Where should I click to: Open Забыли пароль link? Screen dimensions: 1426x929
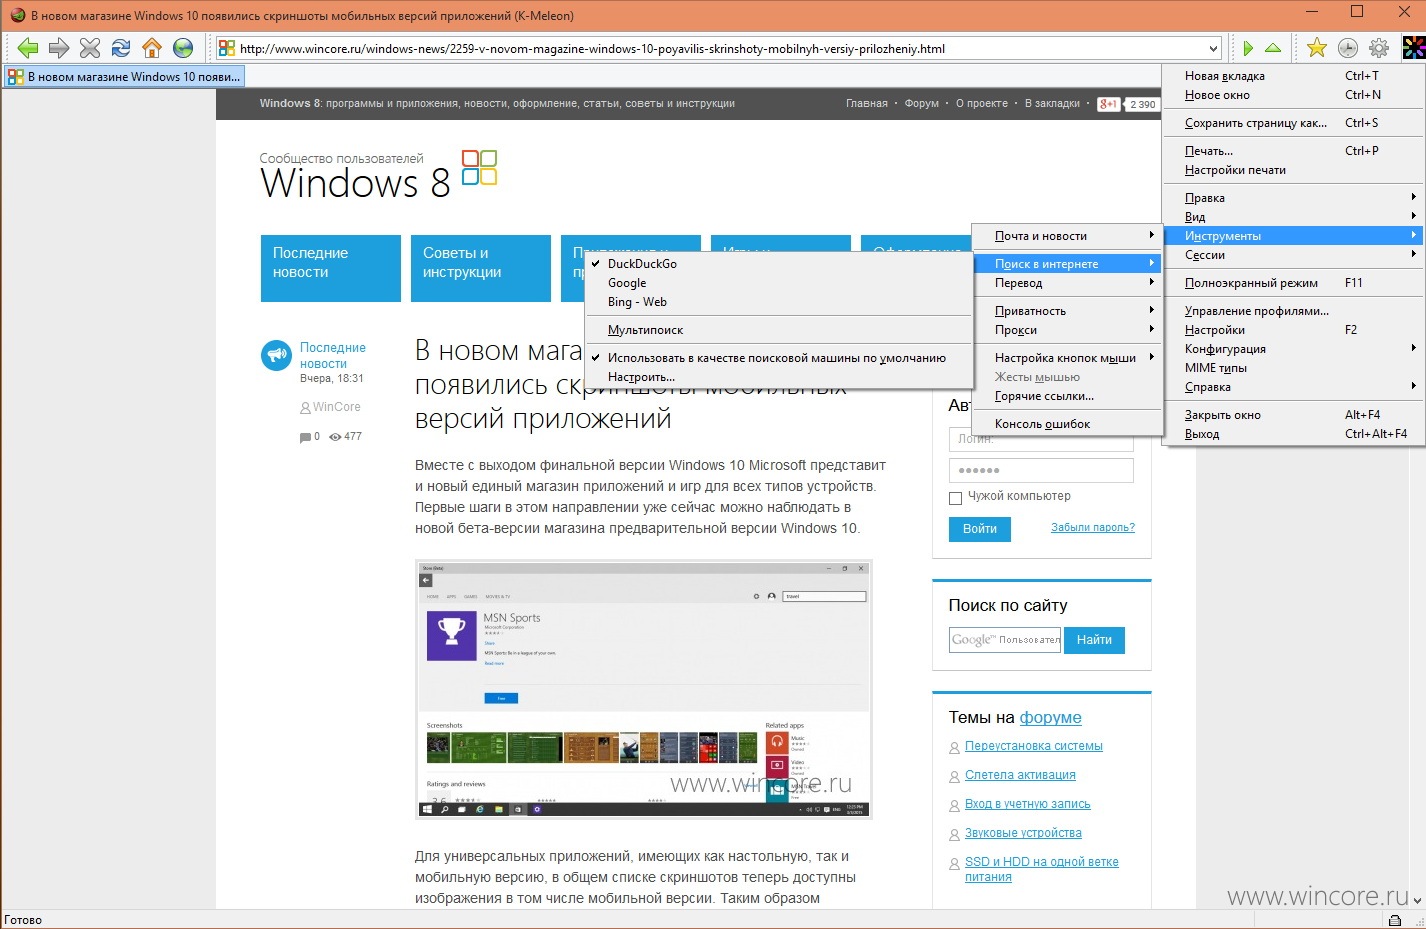1093,528
